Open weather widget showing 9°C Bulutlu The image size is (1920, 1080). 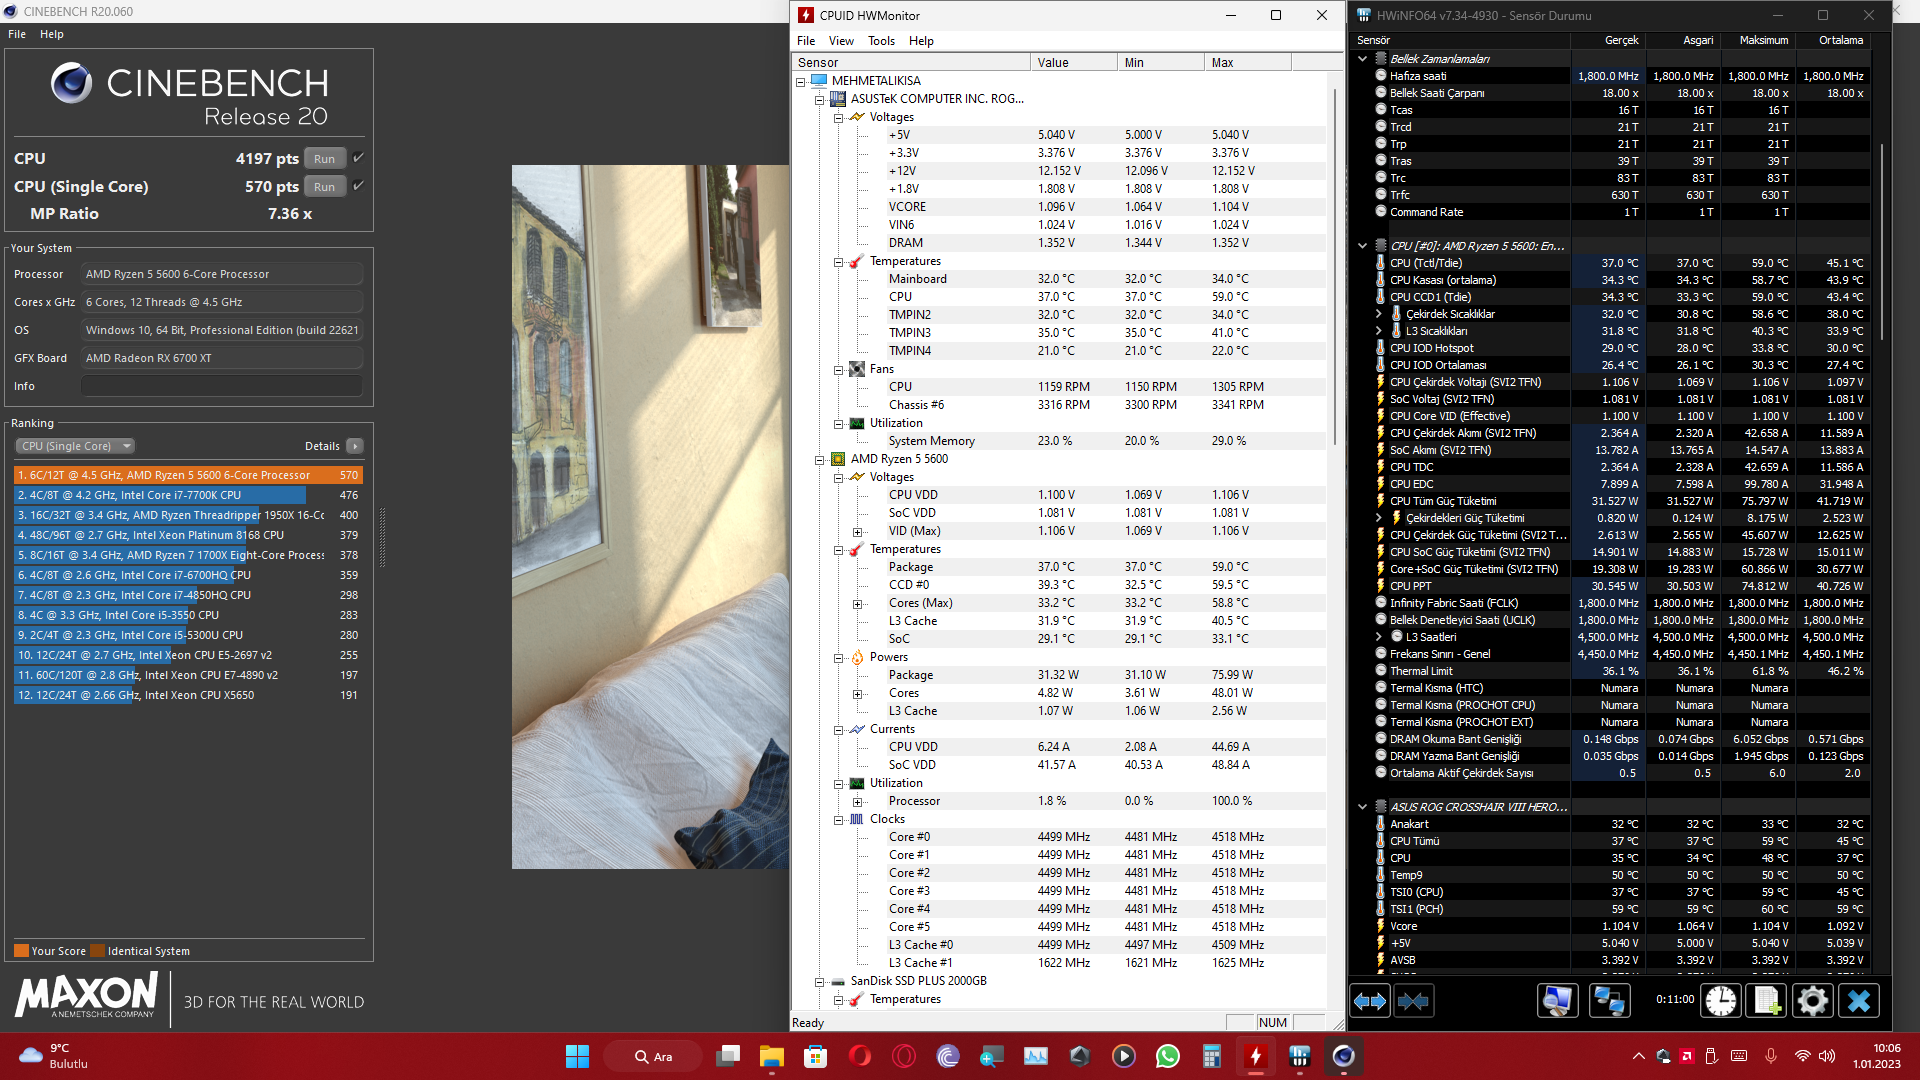(54, 1056)
